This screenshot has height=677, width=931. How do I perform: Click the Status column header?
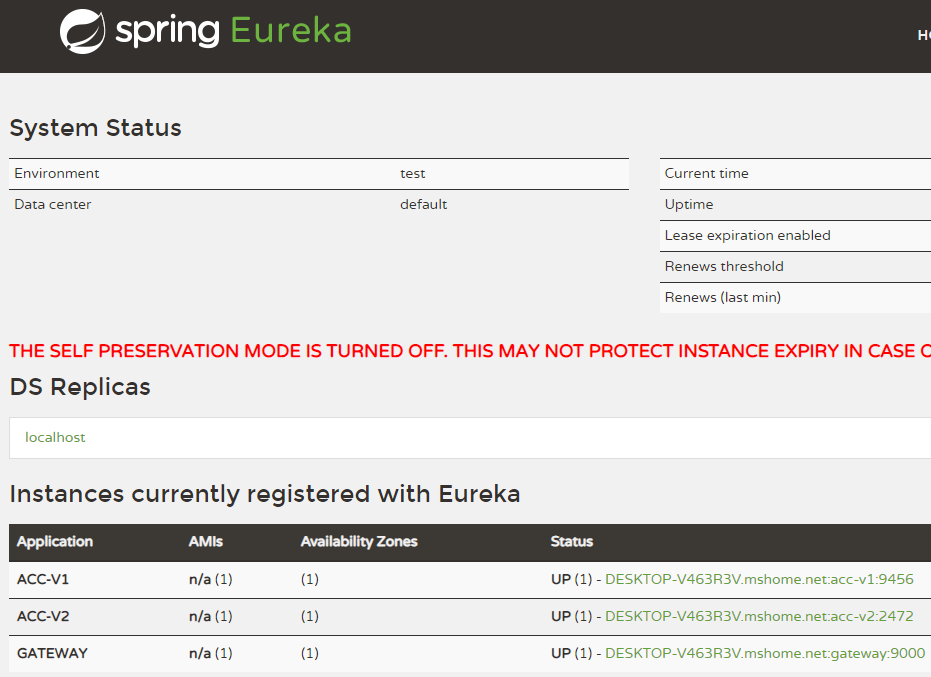[x=572, y=541]
